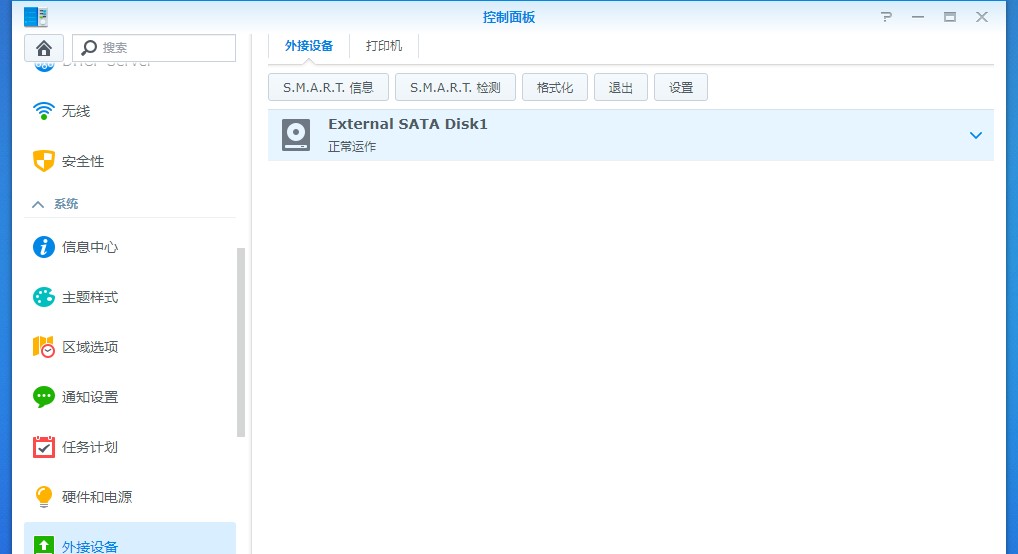
Task: Click the Control Panel app icon in title bar
Action: tap(36, 17)
